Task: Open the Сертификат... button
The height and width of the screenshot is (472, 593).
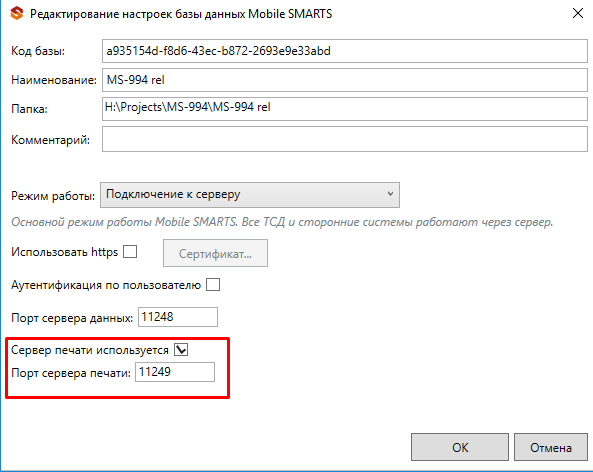Action: (x=215, y=253)
